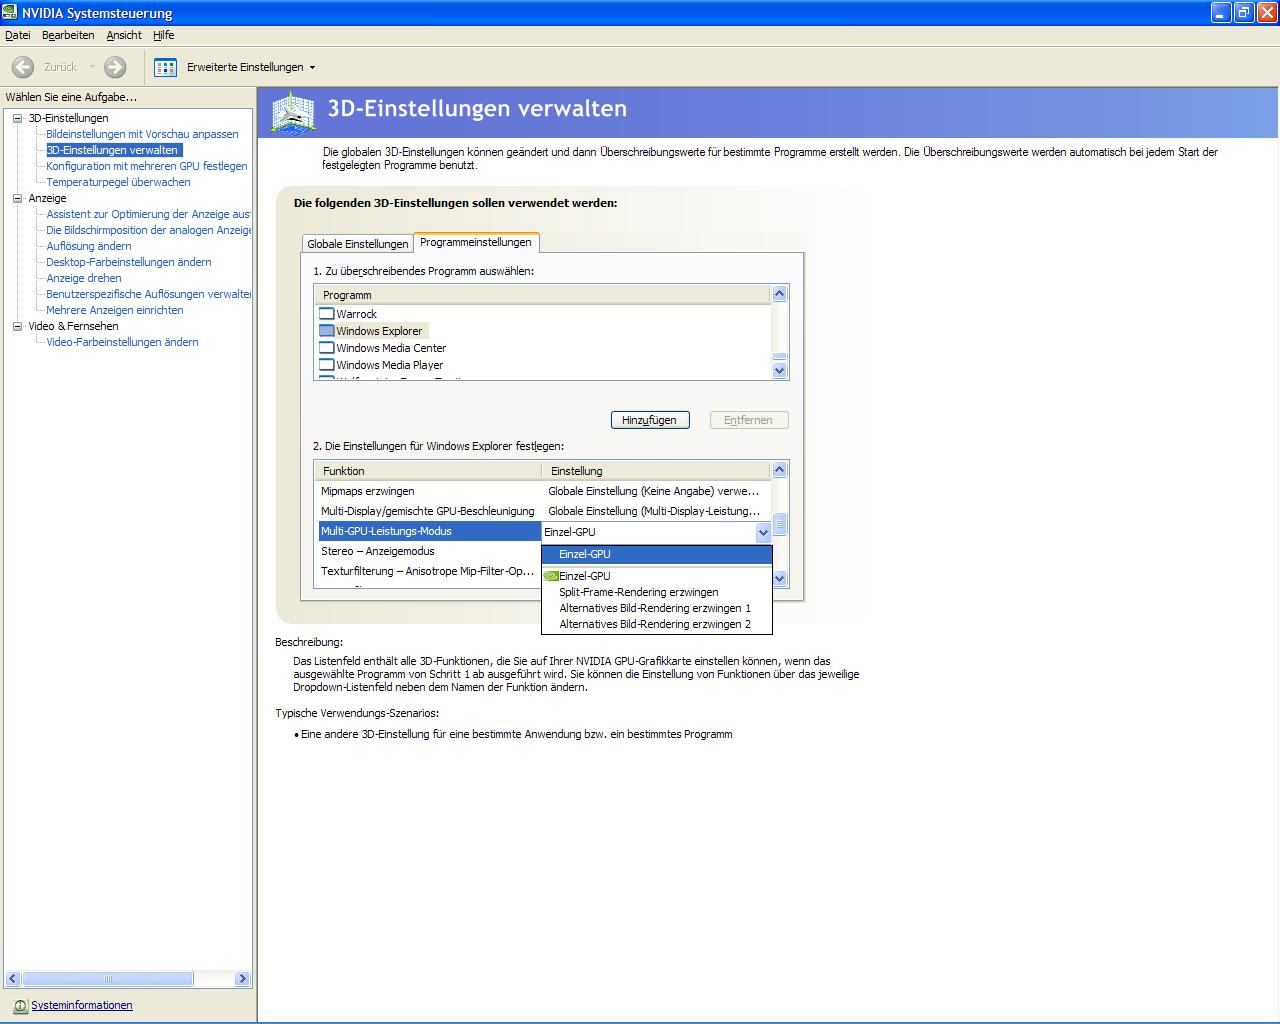Click left panel horizontal scrollbar thumb

107,979
